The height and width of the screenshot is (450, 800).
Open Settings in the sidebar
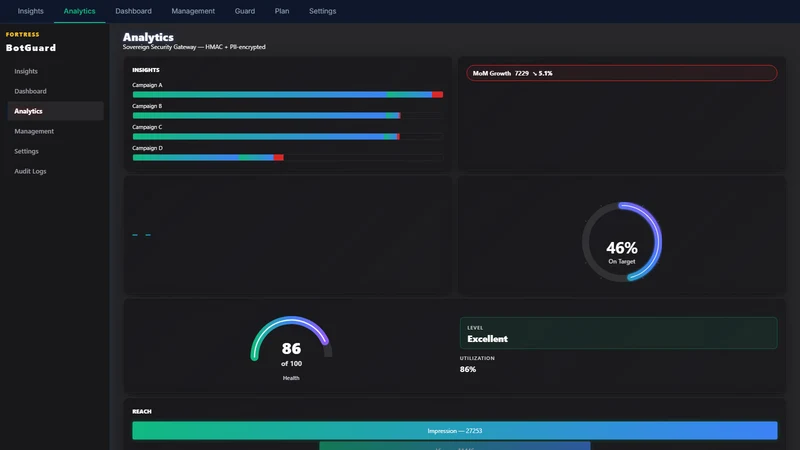pyautogui.click(x=56, y=151)
